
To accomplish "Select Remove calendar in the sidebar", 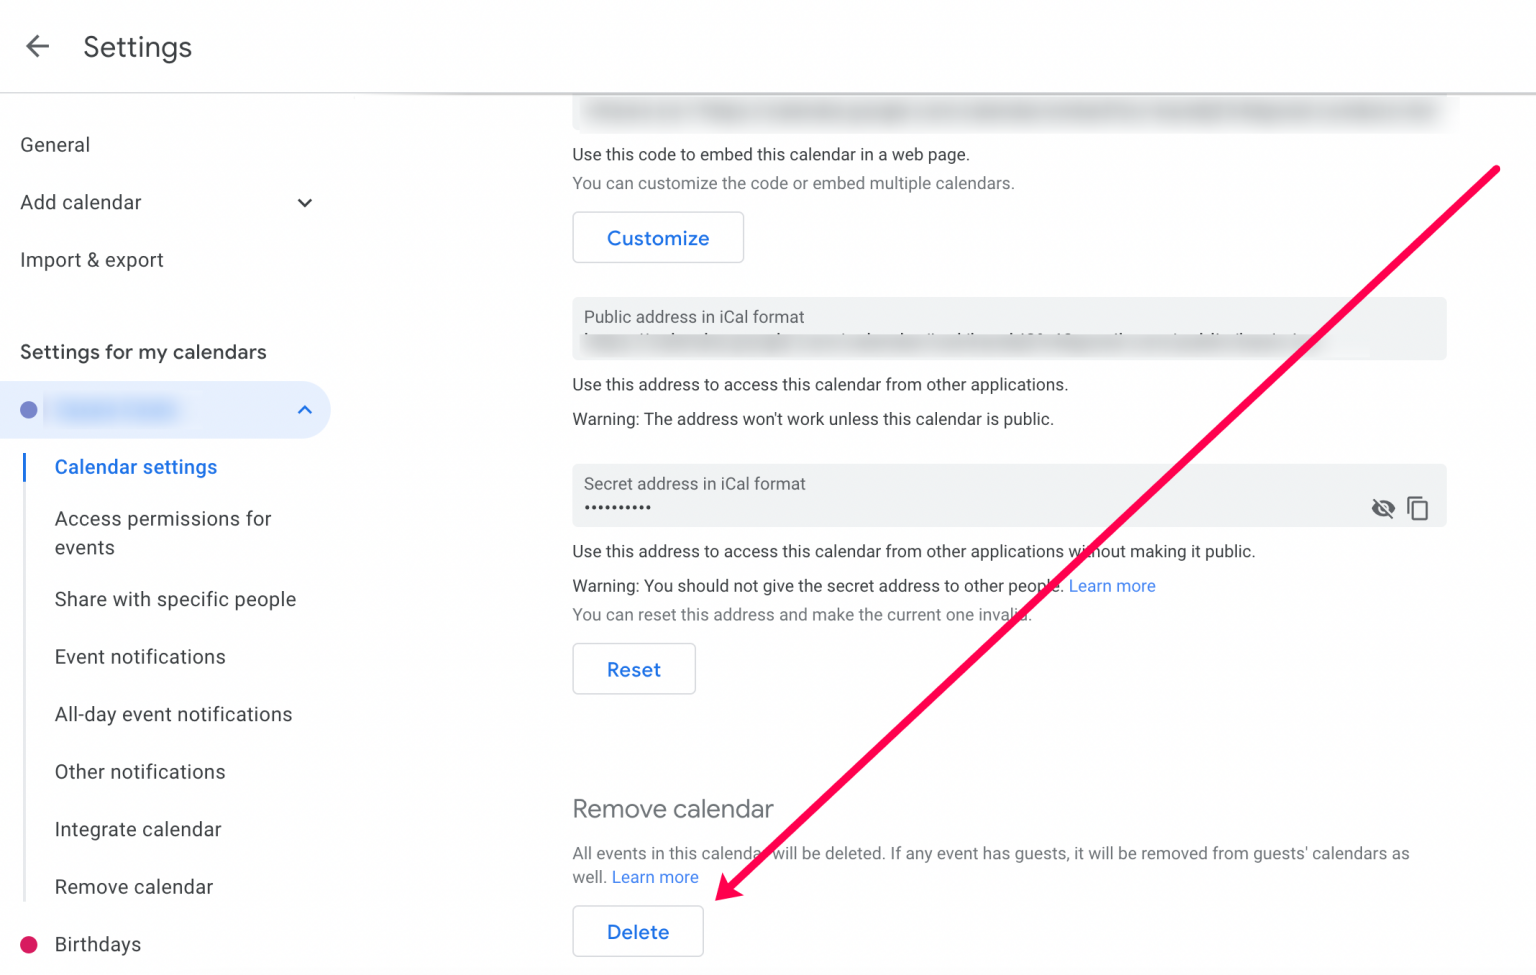I will 133,886.
